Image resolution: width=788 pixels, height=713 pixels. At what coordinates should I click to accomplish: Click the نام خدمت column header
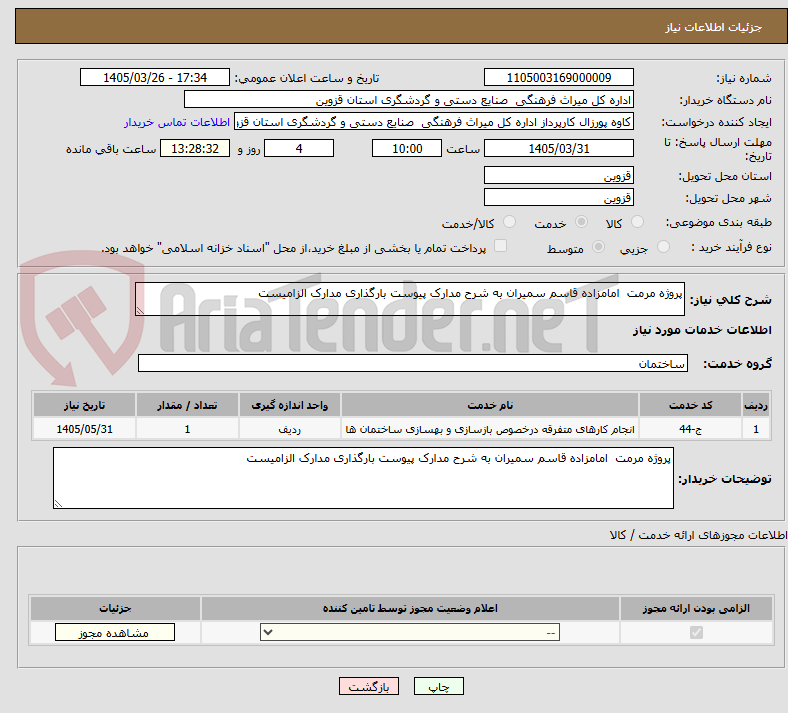[x=489, y=405]
